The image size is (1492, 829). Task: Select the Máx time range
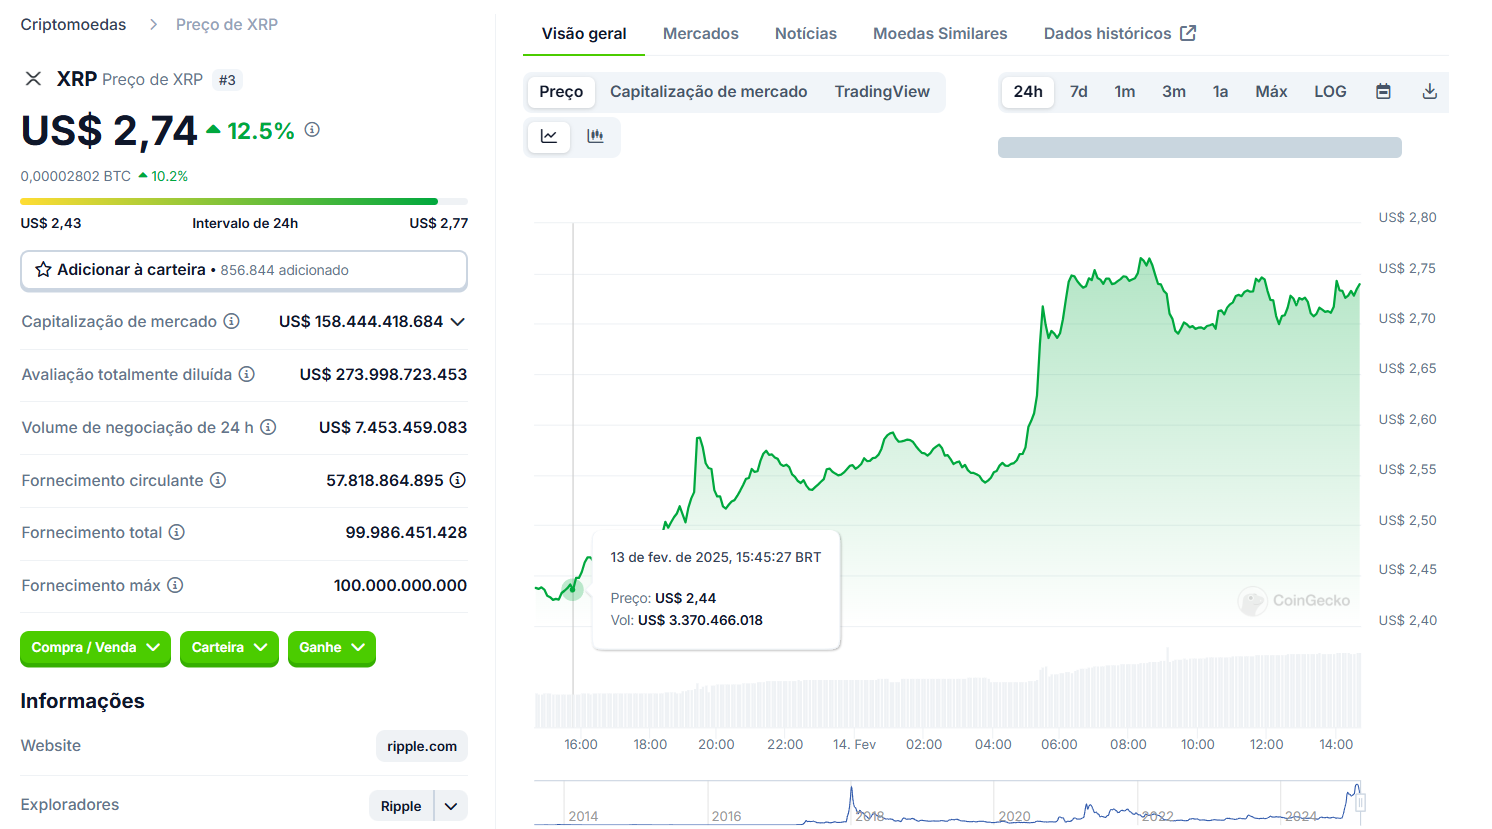click(1271, 92)
